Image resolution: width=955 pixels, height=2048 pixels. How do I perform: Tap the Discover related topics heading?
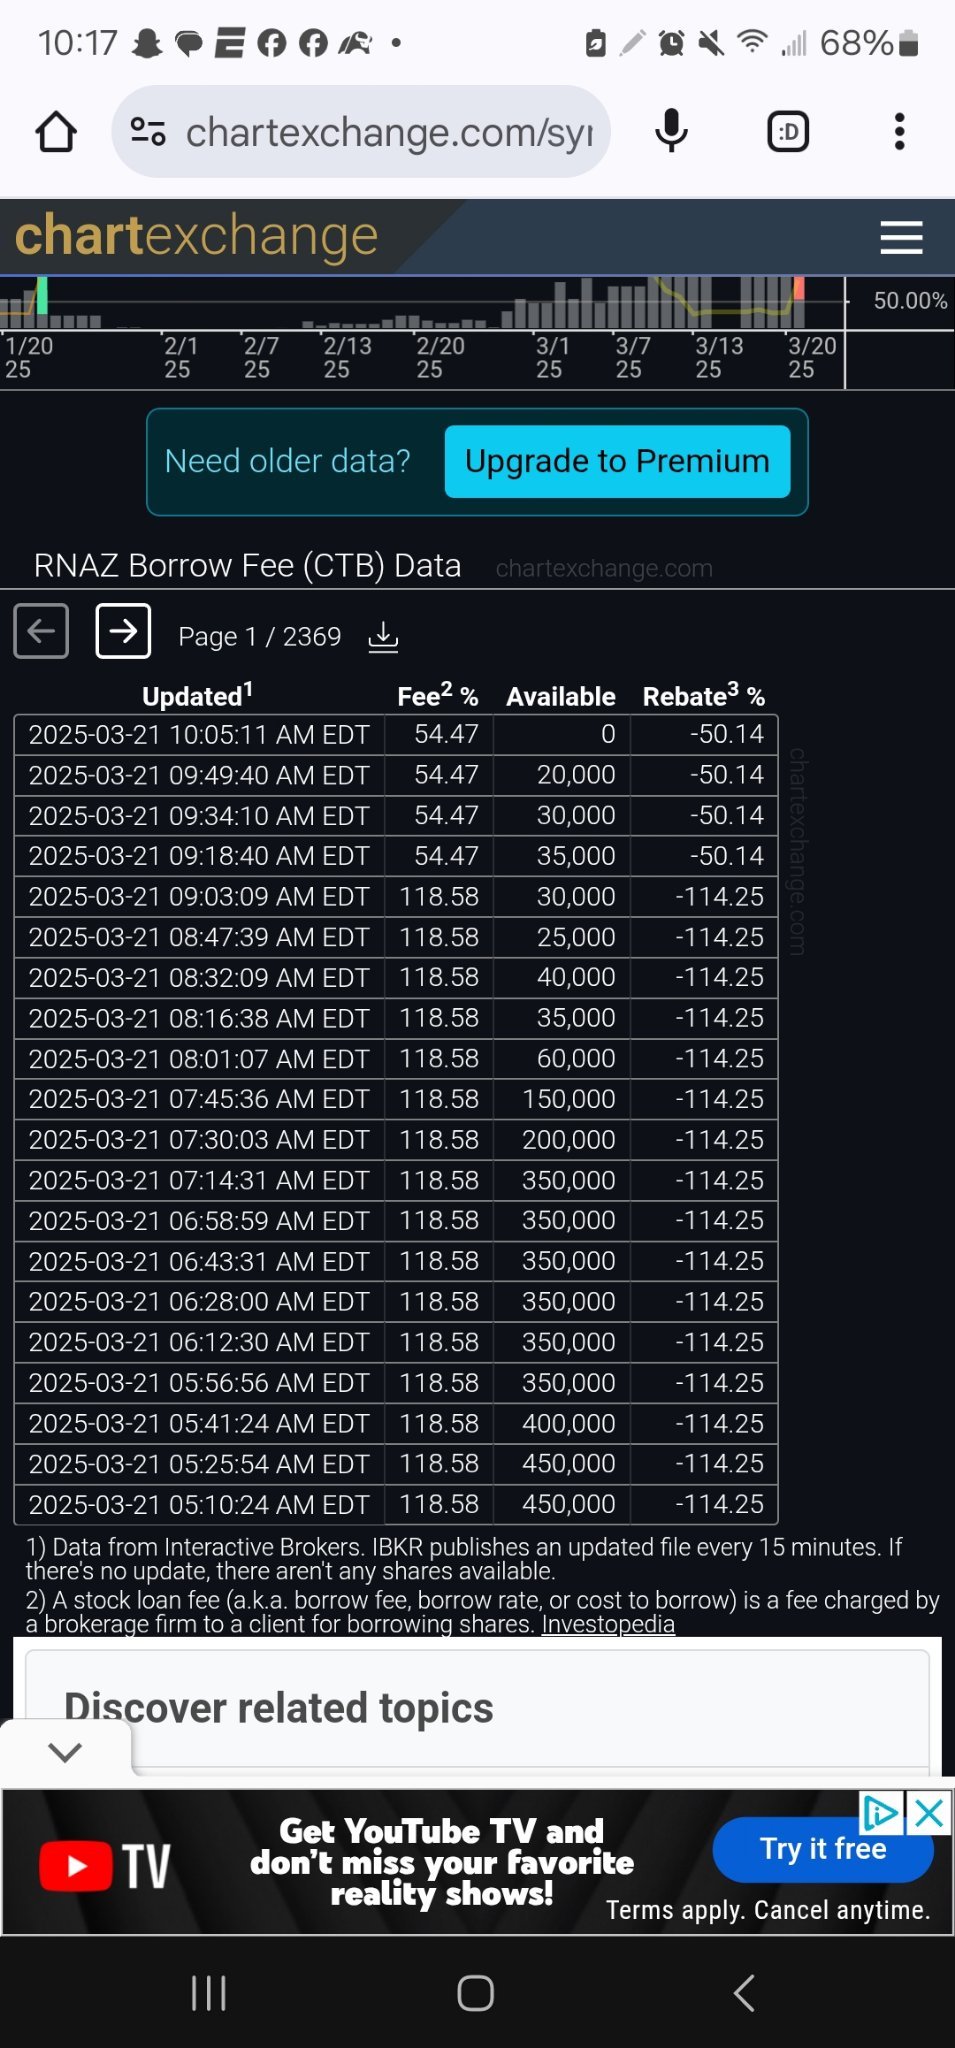pos(279,1708)
